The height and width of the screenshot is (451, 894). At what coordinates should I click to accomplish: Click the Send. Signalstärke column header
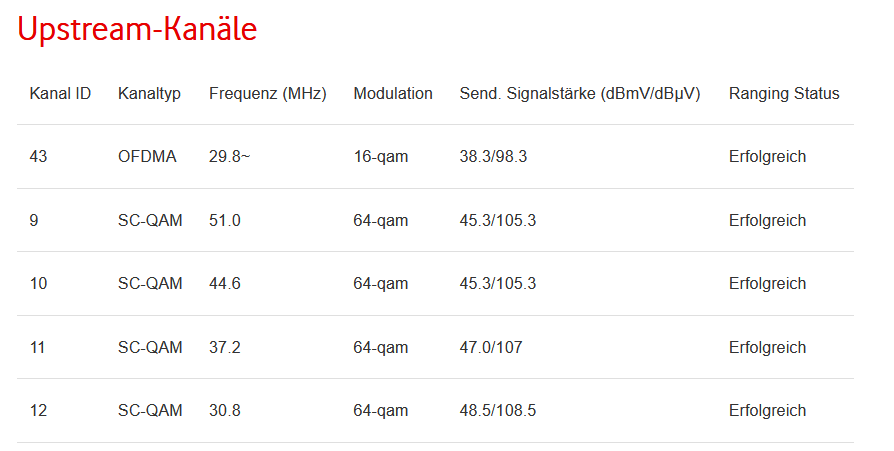point(579,94)
